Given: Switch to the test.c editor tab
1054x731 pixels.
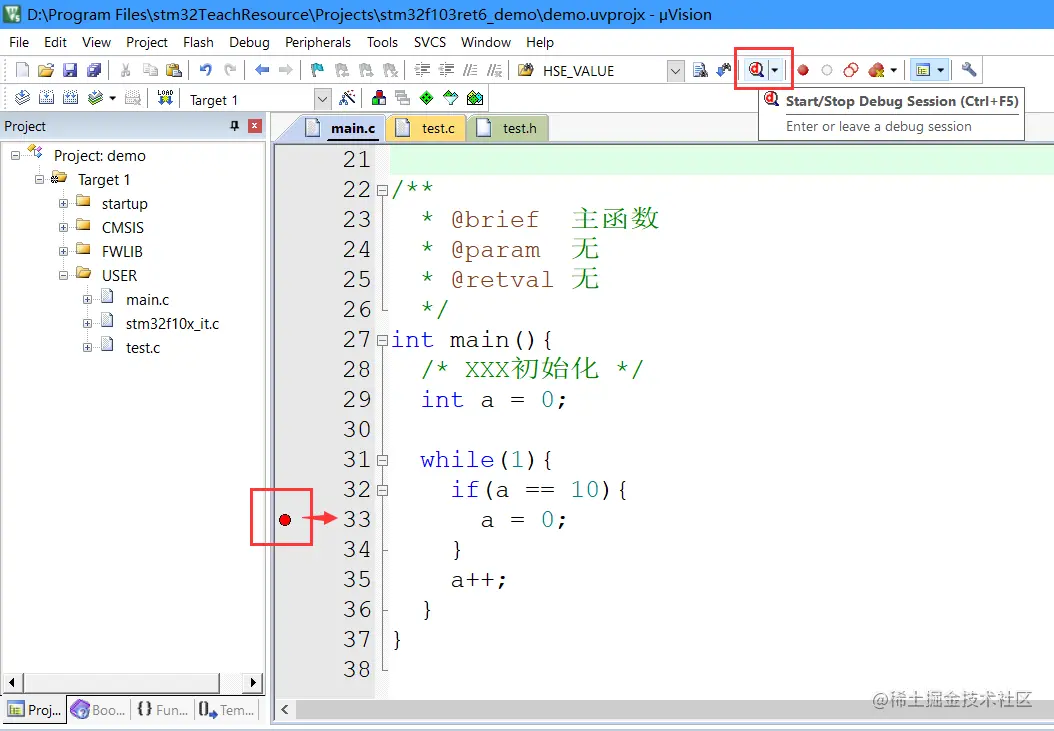Looking at the screenshot, I should click(x=427, y=128).
